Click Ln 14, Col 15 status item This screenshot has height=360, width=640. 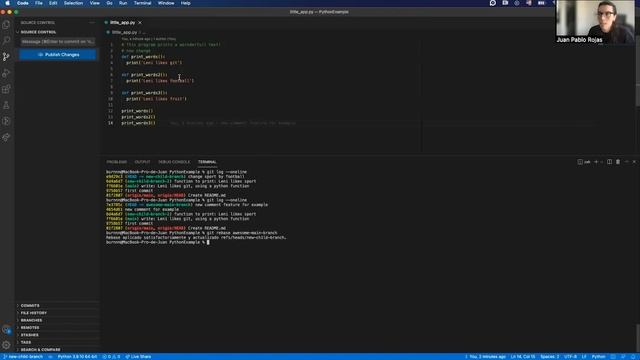[x=523, y=357]
